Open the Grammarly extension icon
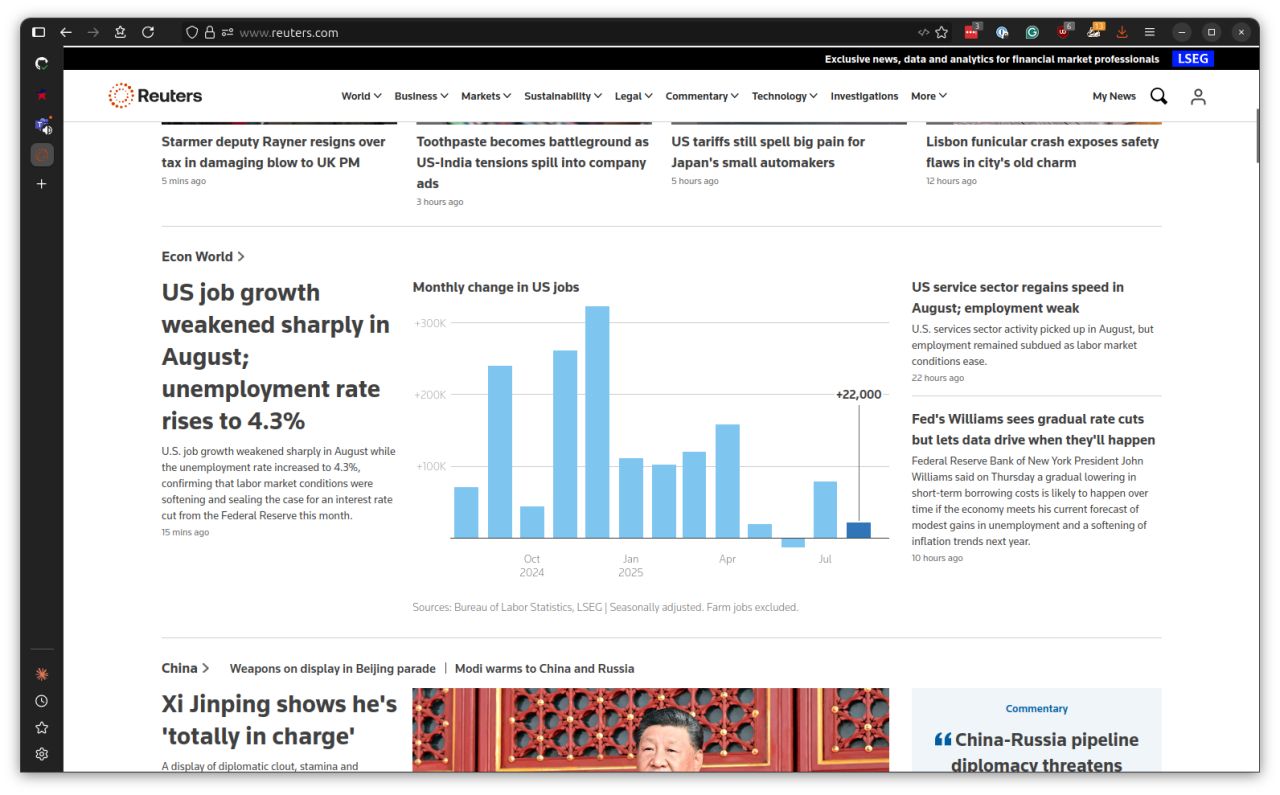 pyautogui.click(x=1032, y=32)
